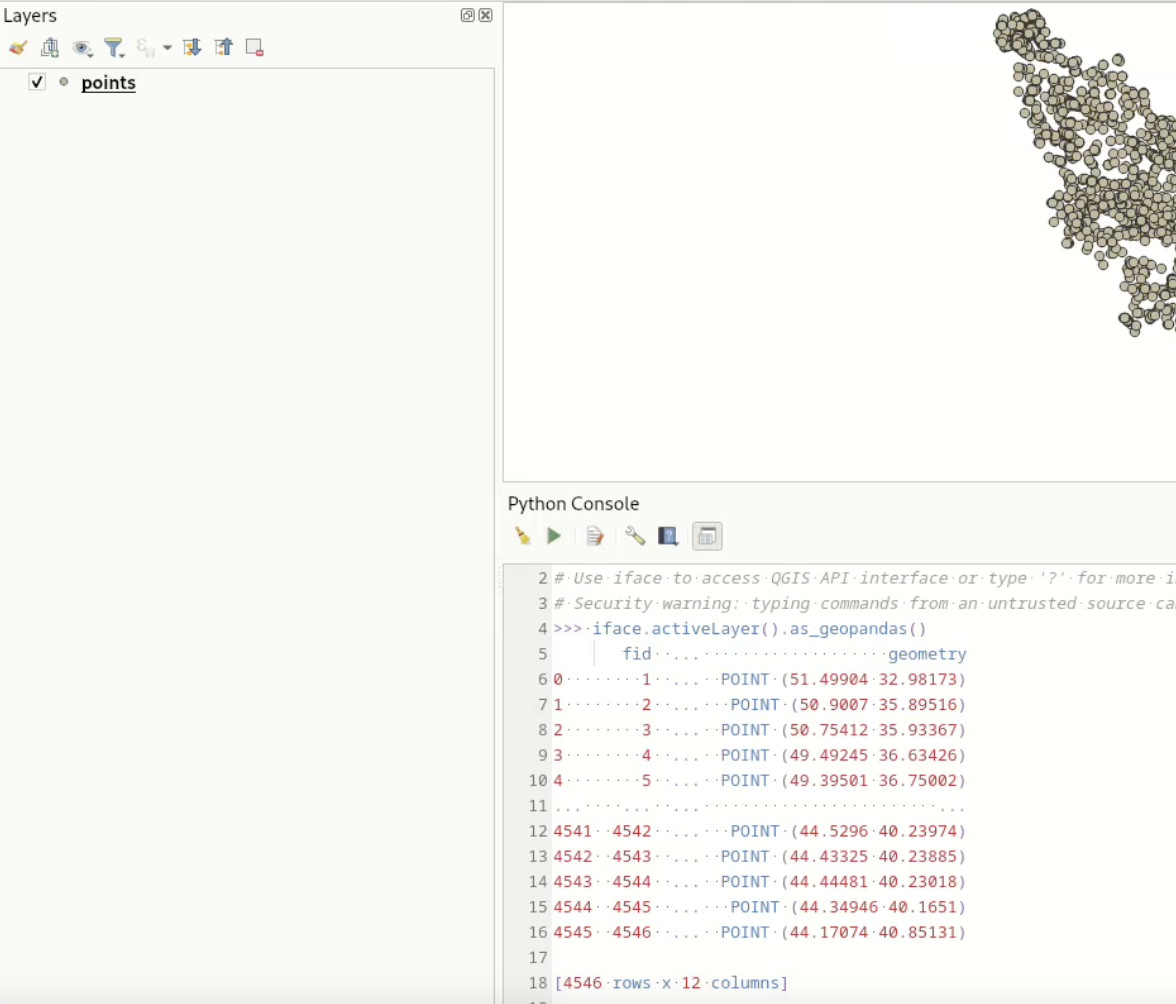Image resolution: width=1176 pixels, height=1004 pixels.
Task: Click Remove Layer/Group icon
Action: click(254, 47)
